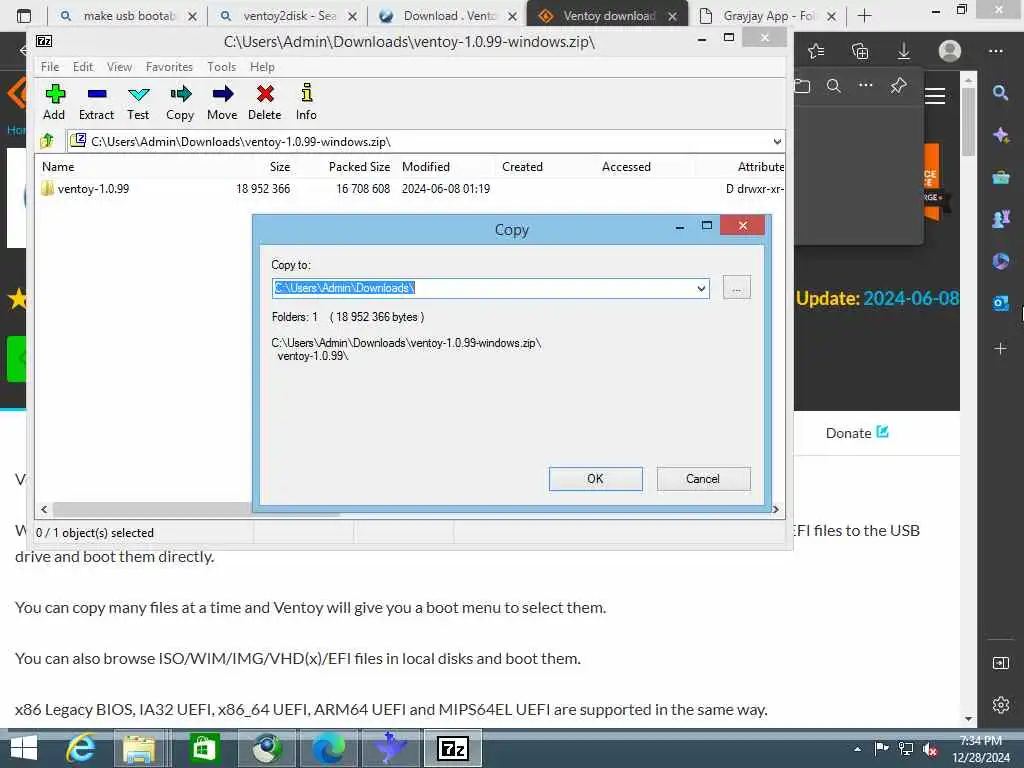Click the Extract toolbar icon in 7-Zip
This screenshot has height=768, width=1024.
coord(97,102)
